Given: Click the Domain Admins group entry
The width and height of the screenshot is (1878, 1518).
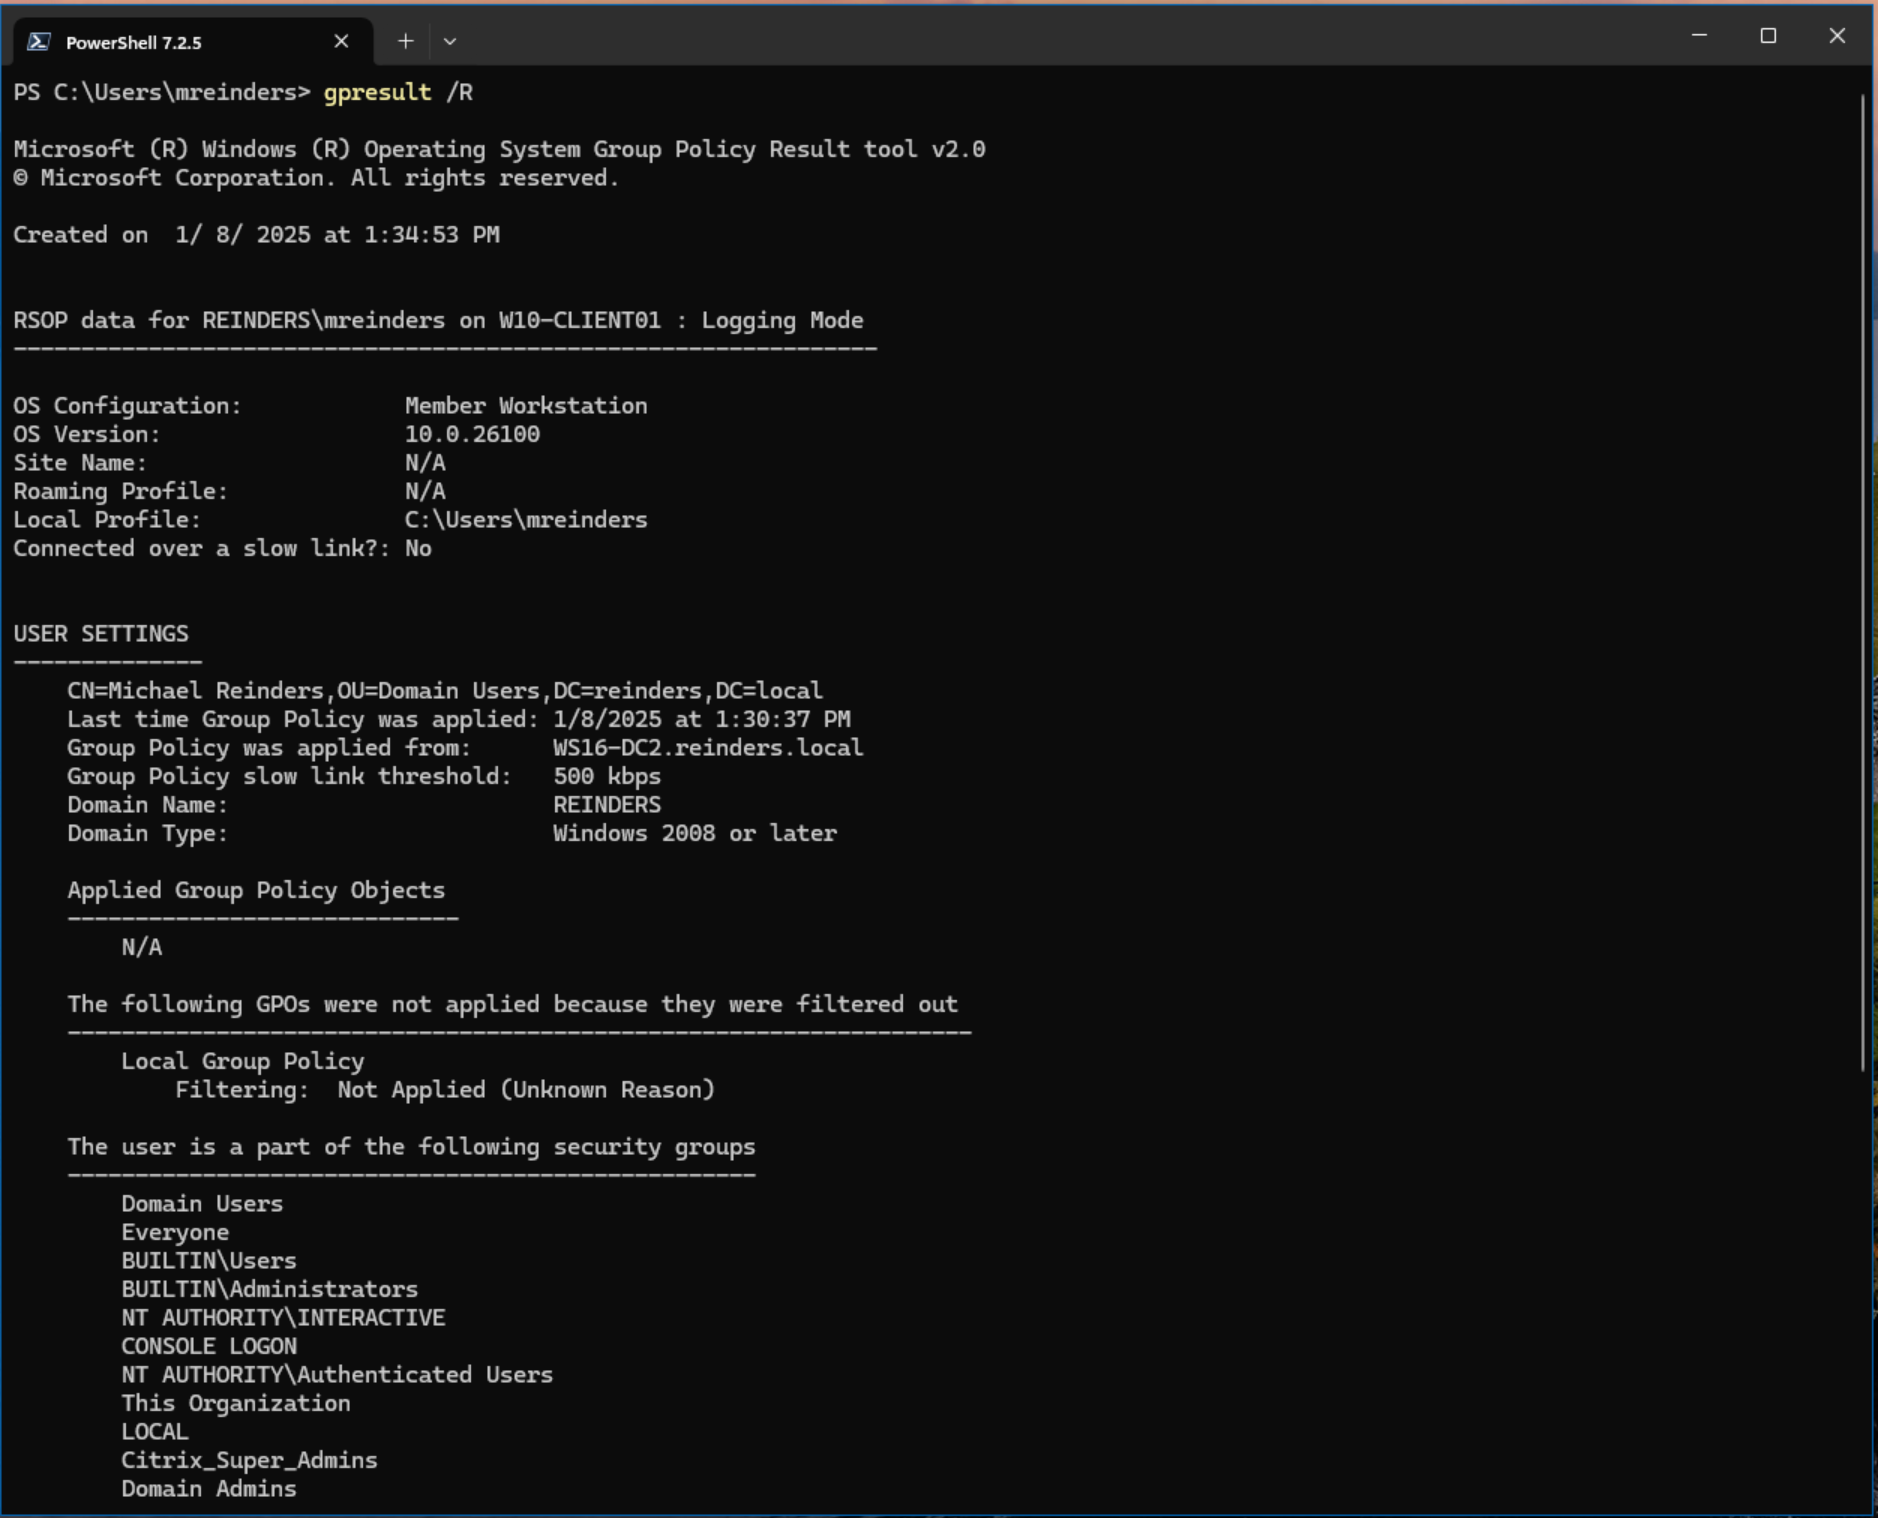Looking at the screenshot, I should pos(207,1488).
